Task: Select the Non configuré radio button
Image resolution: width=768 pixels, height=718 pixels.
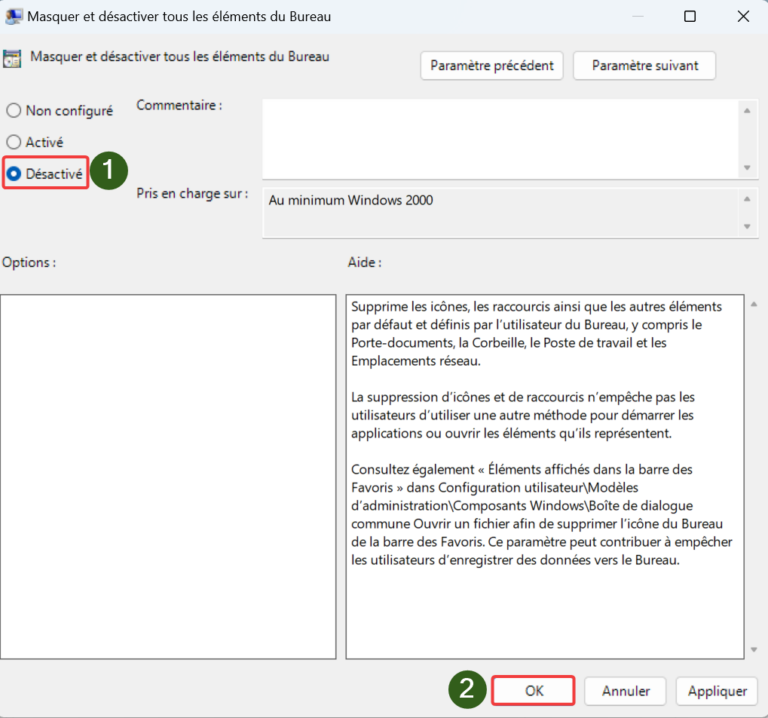Action: click(14, 111)
